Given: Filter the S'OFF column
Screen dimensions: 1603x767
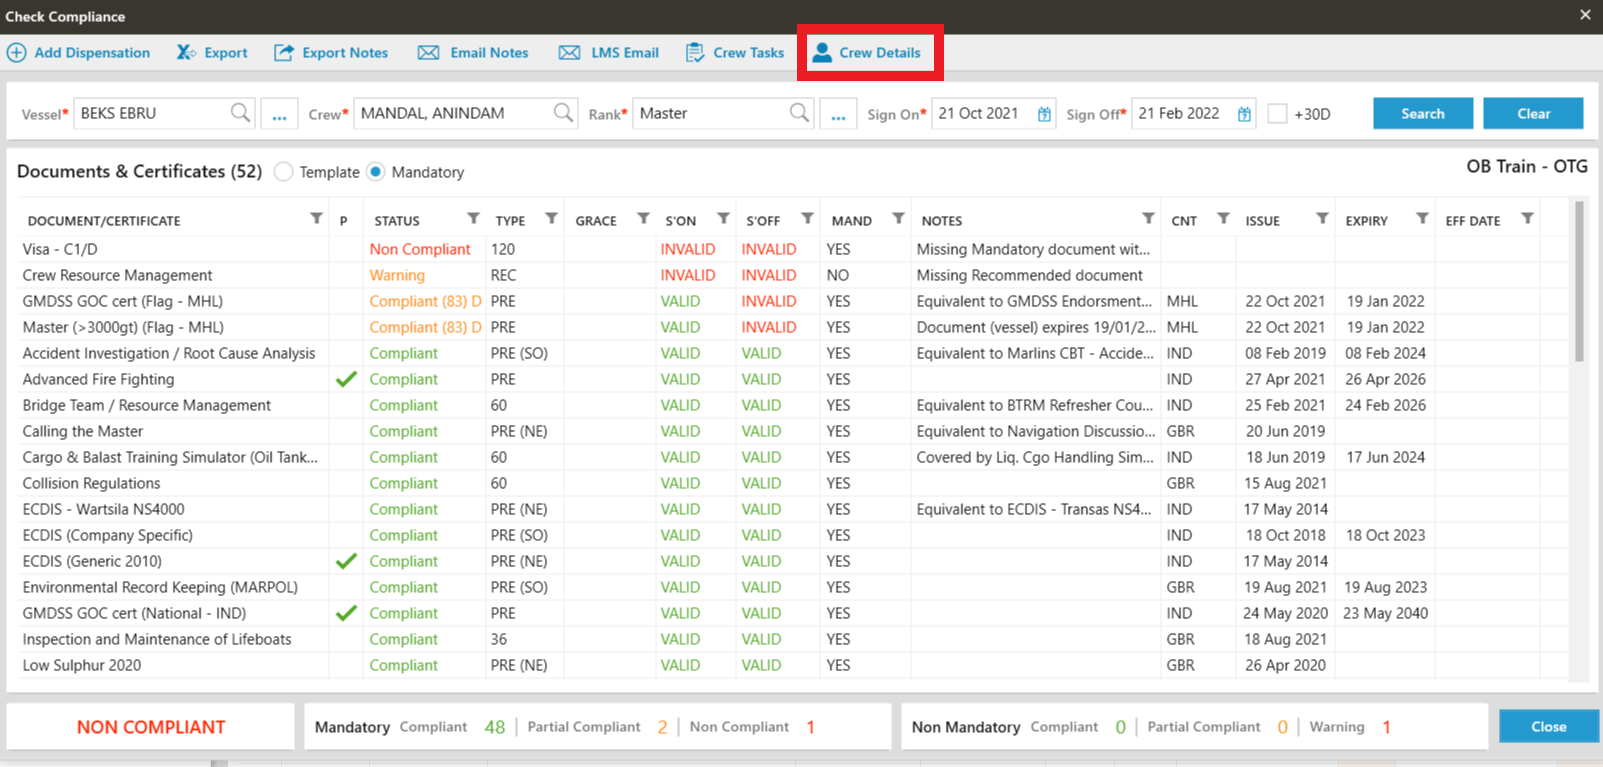Looking at the screenshot, I should click(x=807, y=219).
